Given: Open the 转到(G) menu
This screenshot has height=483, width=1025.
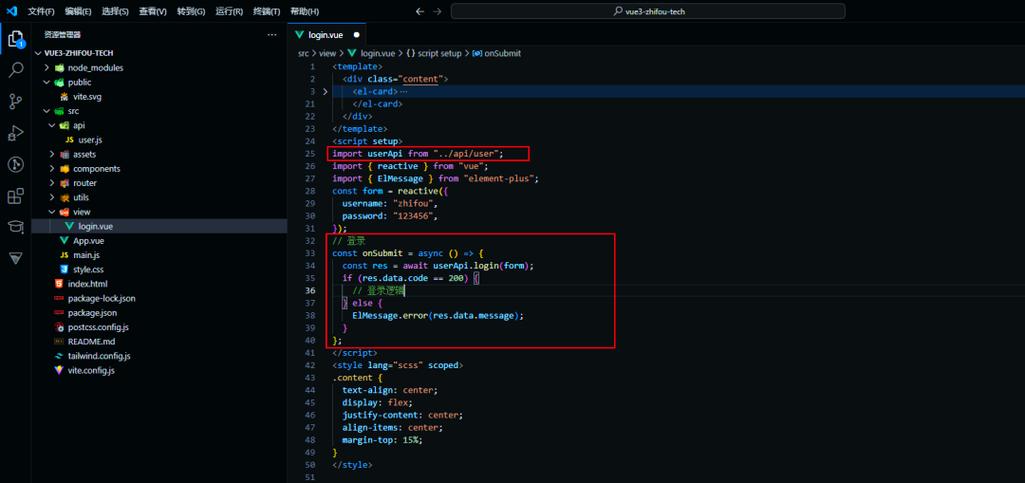Looking at the screenshot, I should [190, 12].
